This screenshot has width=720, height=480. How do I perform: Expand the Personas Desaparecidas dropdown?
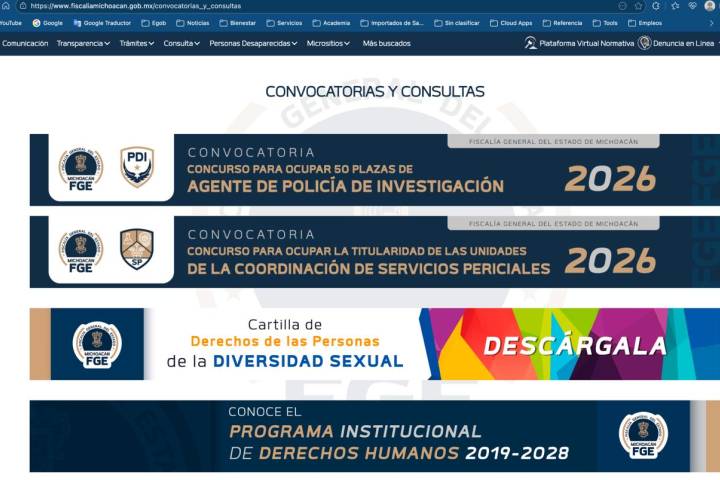[x=253, y=44]
